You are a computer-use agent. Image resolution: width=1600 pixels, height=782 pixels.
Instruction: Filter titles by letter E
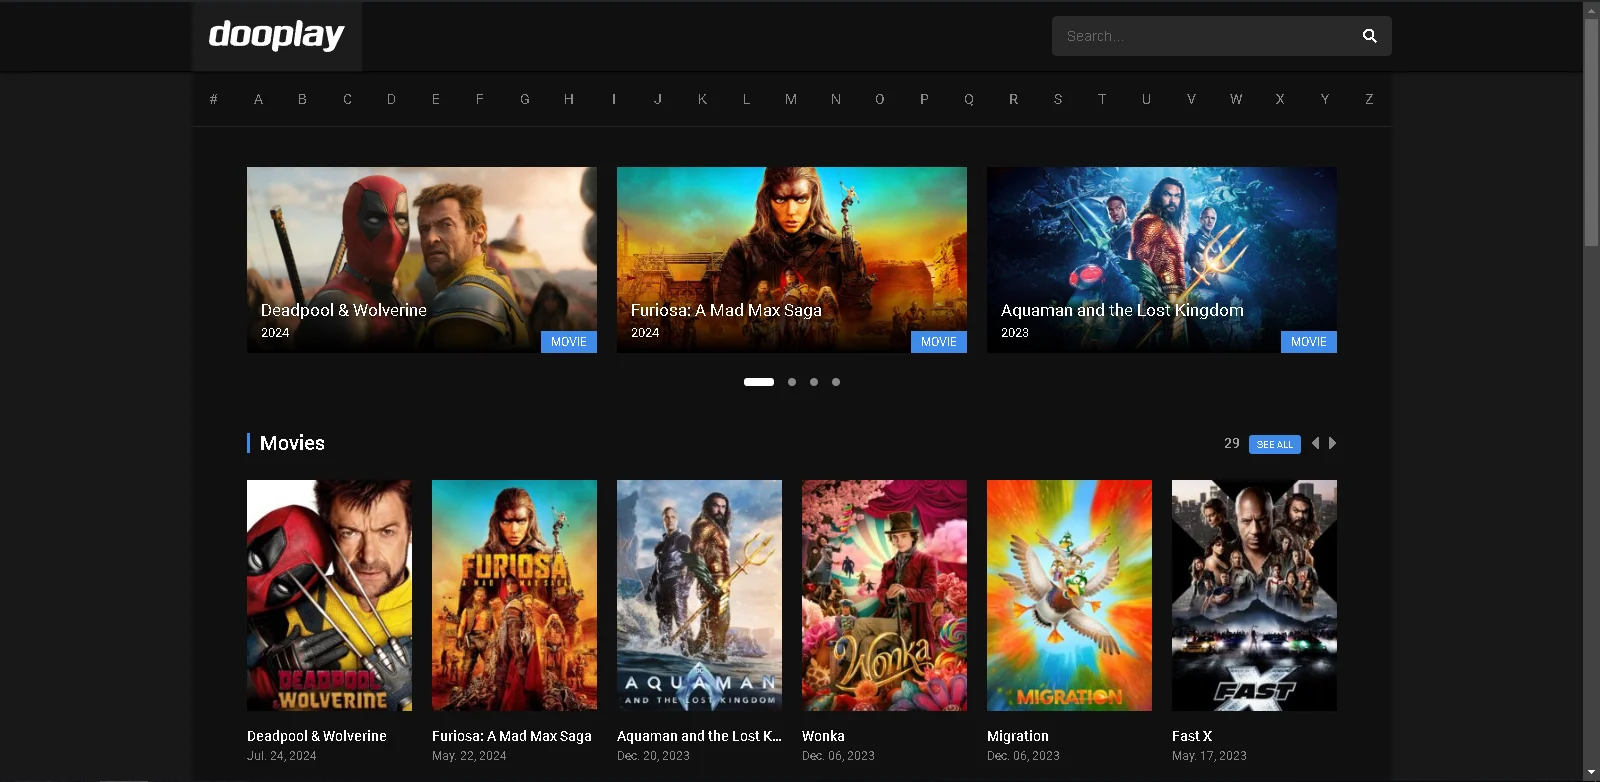tap(436, 99)
